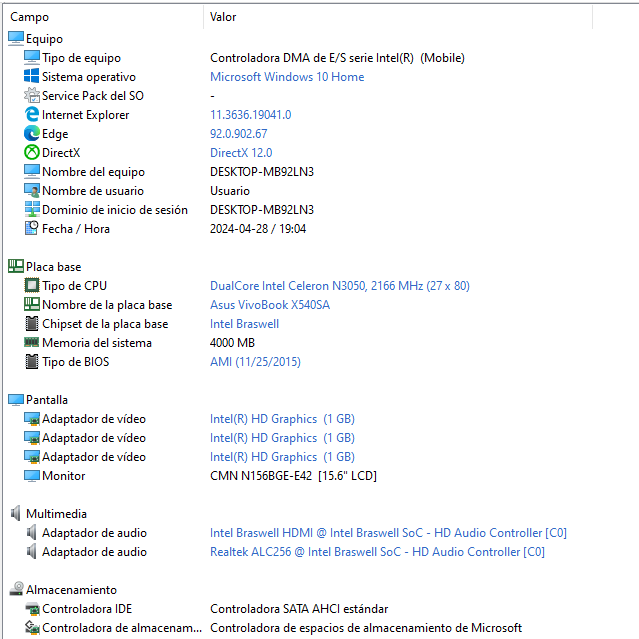The width and height of the screenshot is (639, 639).
Task: Open the DirectX 12.0 link
Action: (241, 152)
